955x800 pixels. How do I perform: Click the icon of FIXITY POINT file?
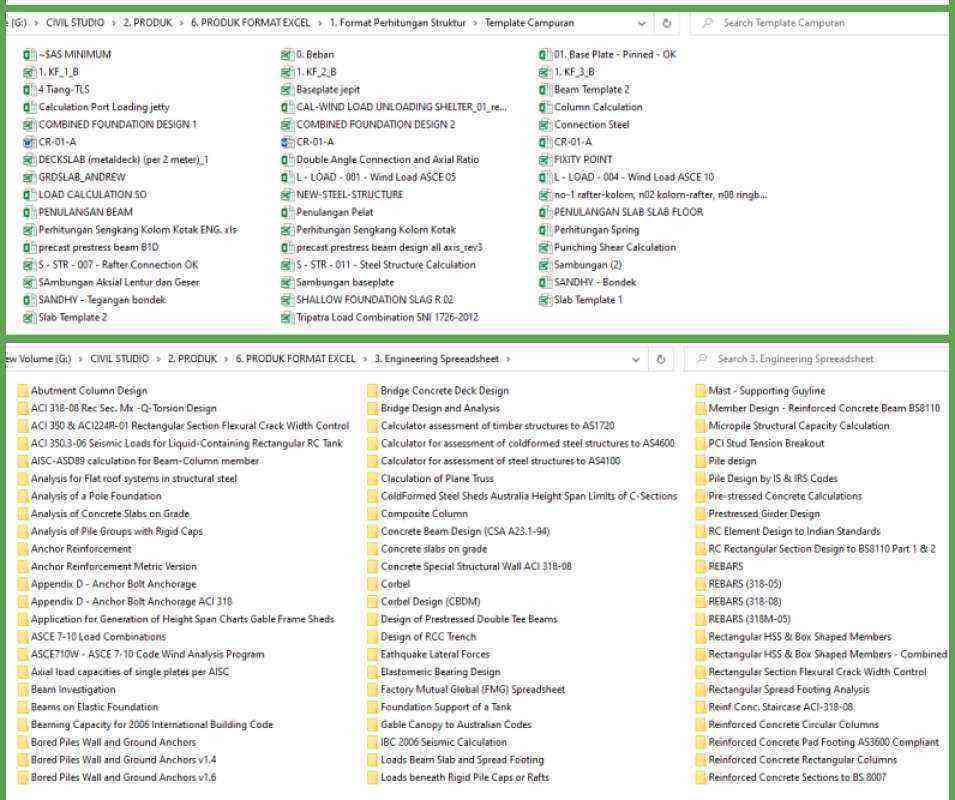544,160
